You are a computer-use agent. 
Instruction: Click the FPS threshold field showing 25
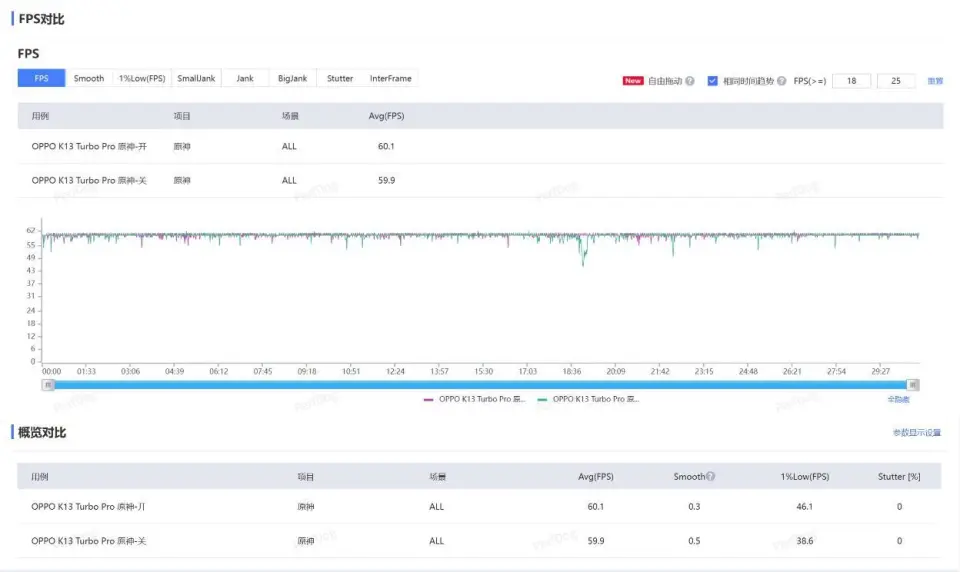895,81
